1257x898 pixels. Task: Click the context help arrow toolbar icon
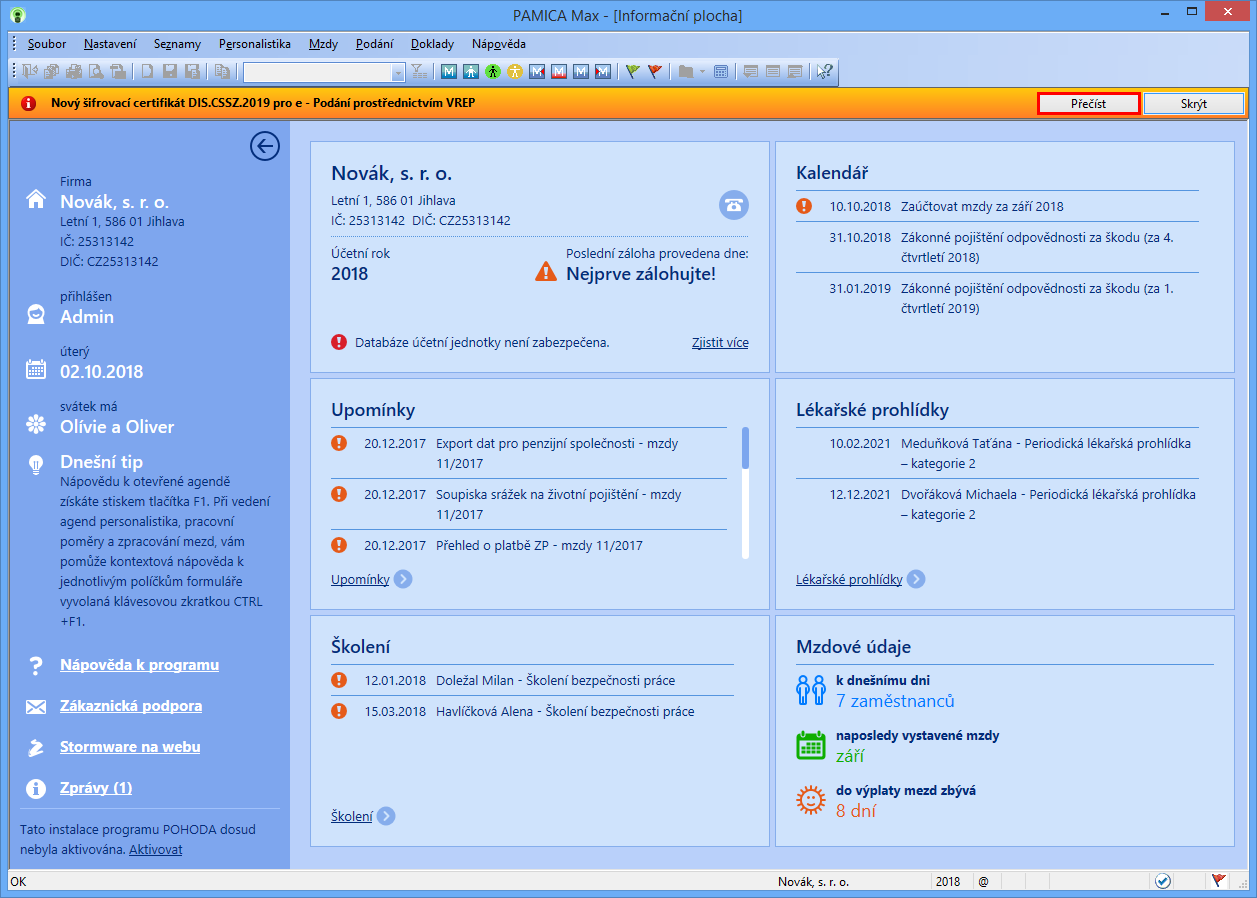coord(825,72)
